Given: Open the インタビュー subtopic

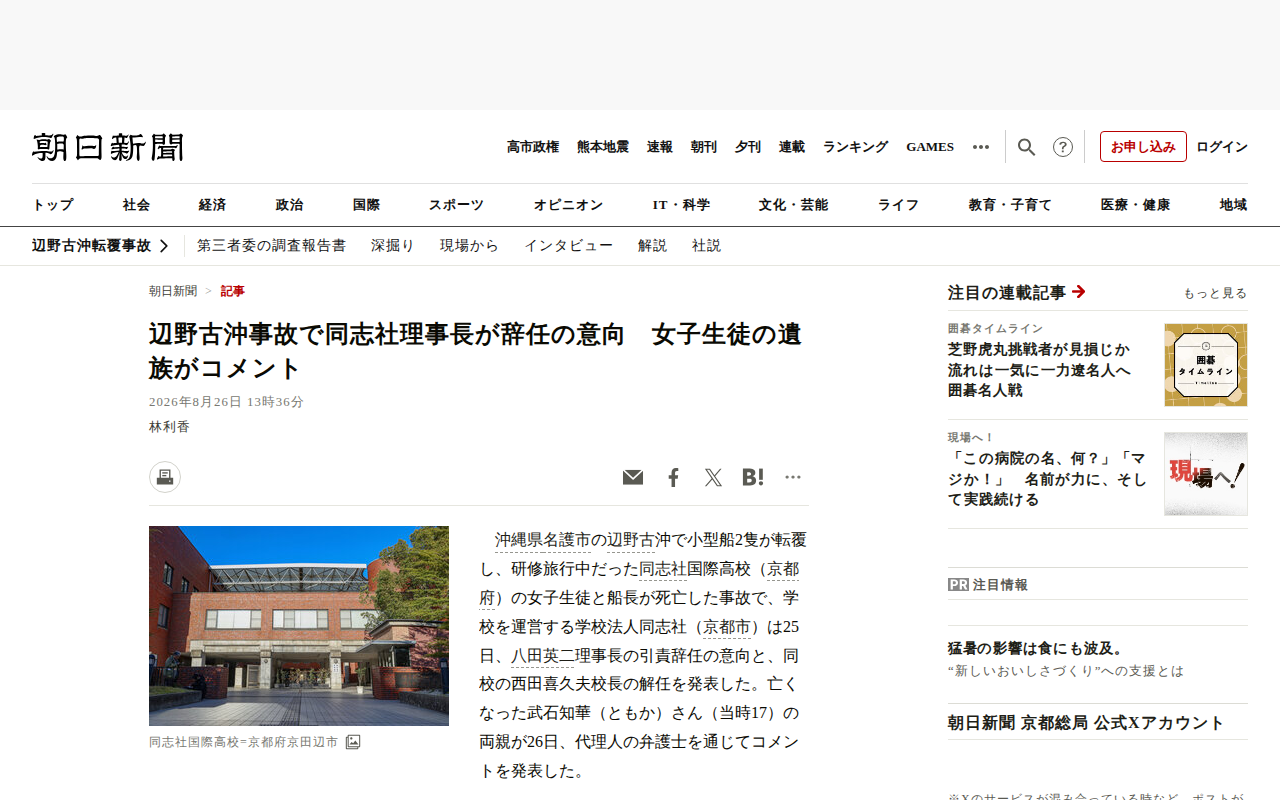Looking at the screenshot, I should pyautogui.click(x=569, y=246).
